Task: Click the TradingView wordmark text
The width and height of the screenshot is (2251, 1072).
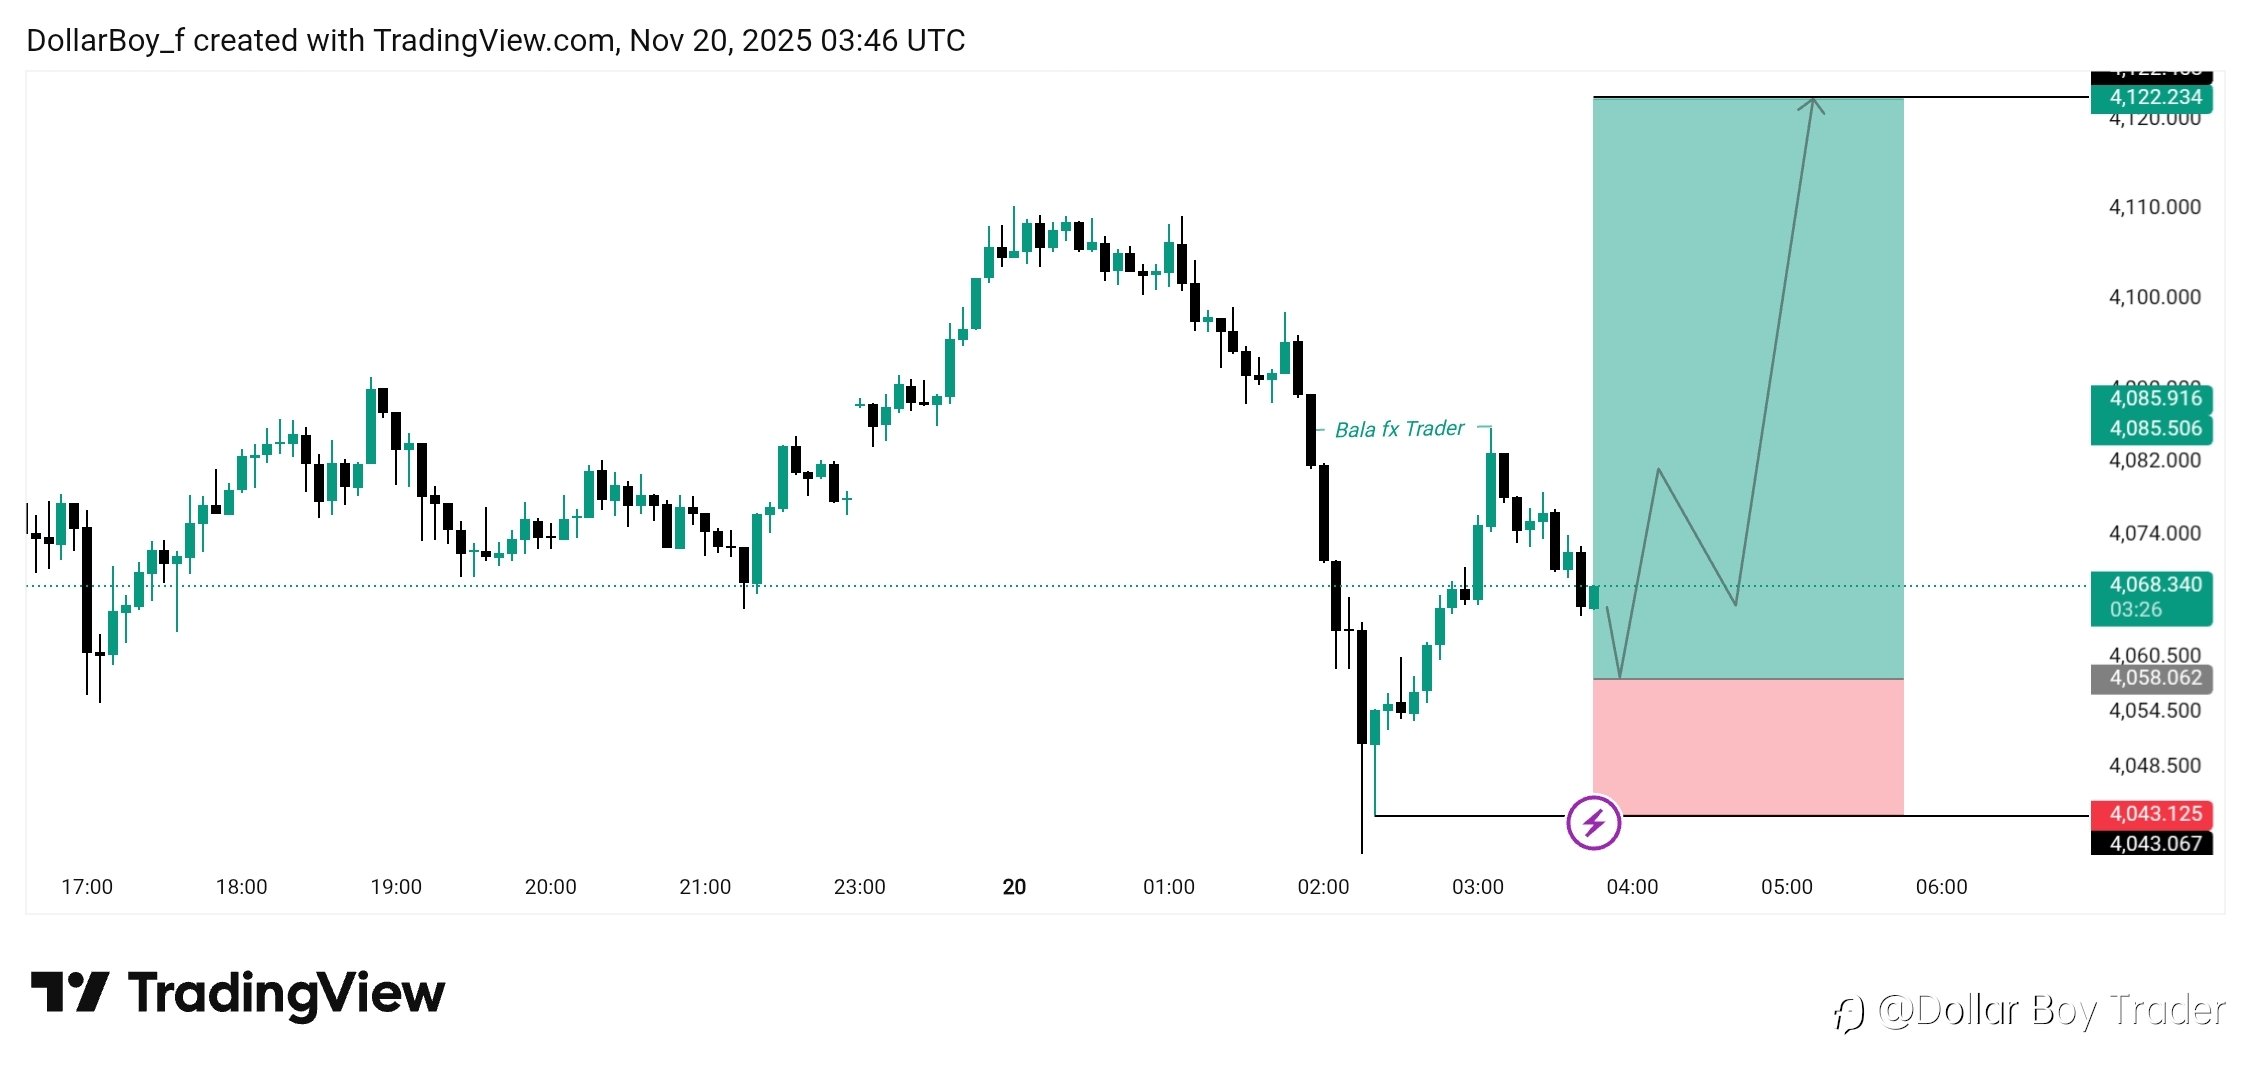Action: click(x=287, y=994)
